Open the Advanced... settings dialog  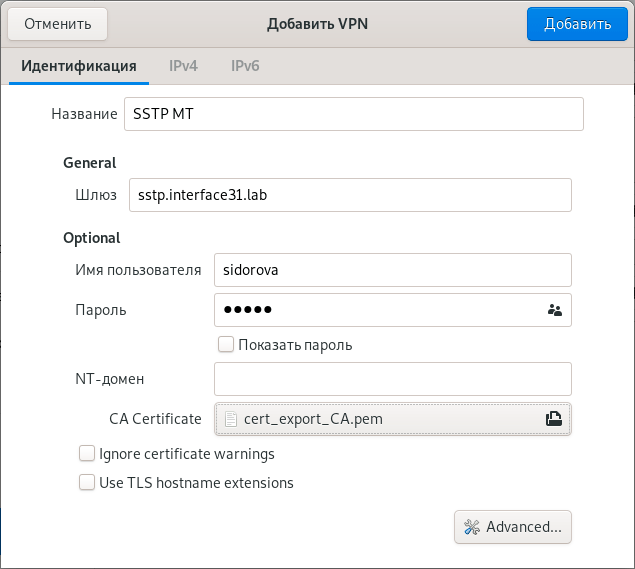click(513, 526)
